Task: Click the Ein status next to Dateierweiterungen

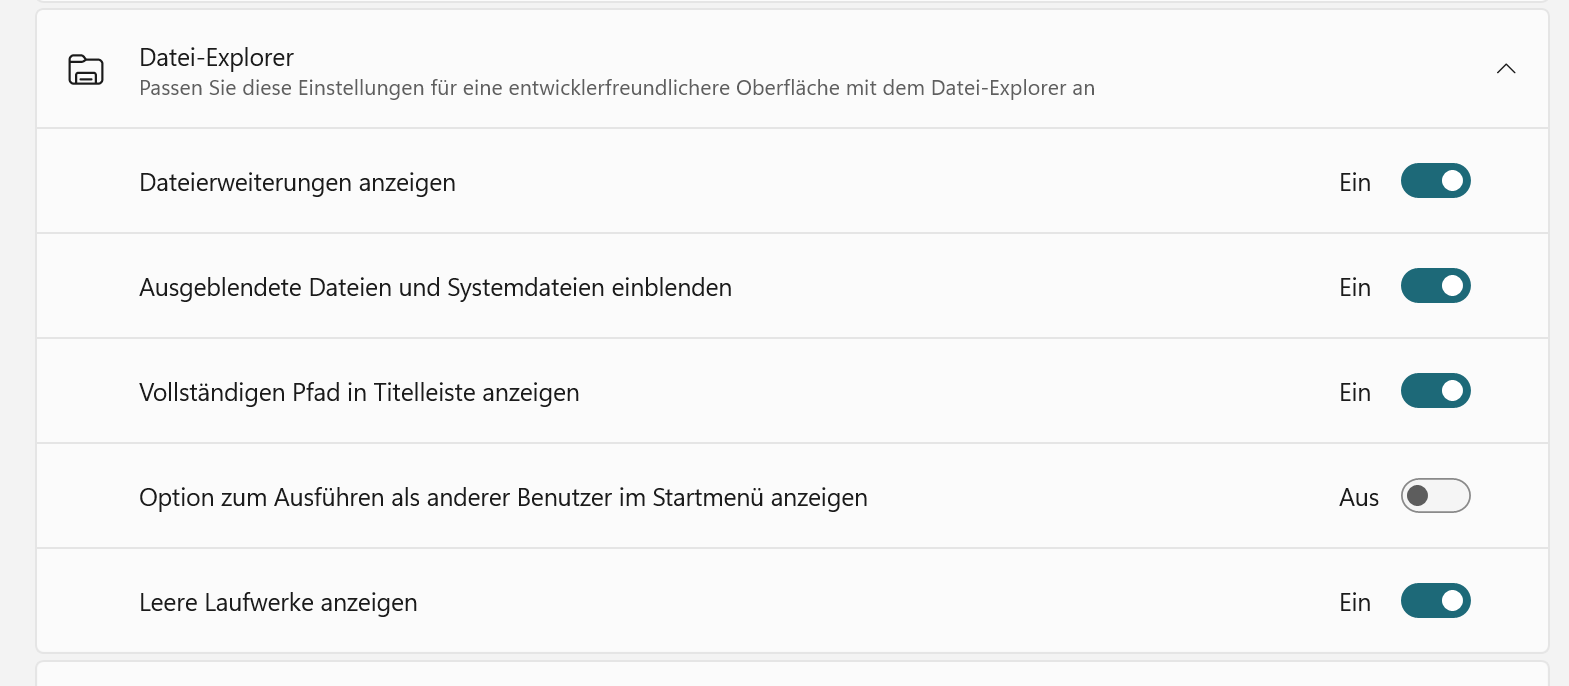Action: [x=1355, y=183]
